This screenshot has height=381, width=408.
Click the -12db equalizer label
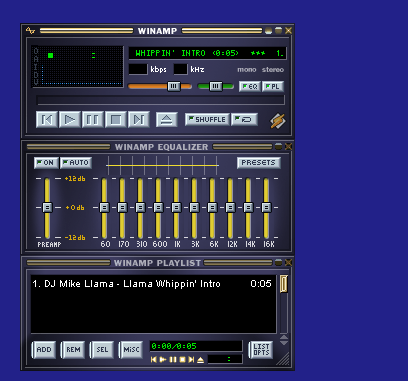tap(75, 238)
